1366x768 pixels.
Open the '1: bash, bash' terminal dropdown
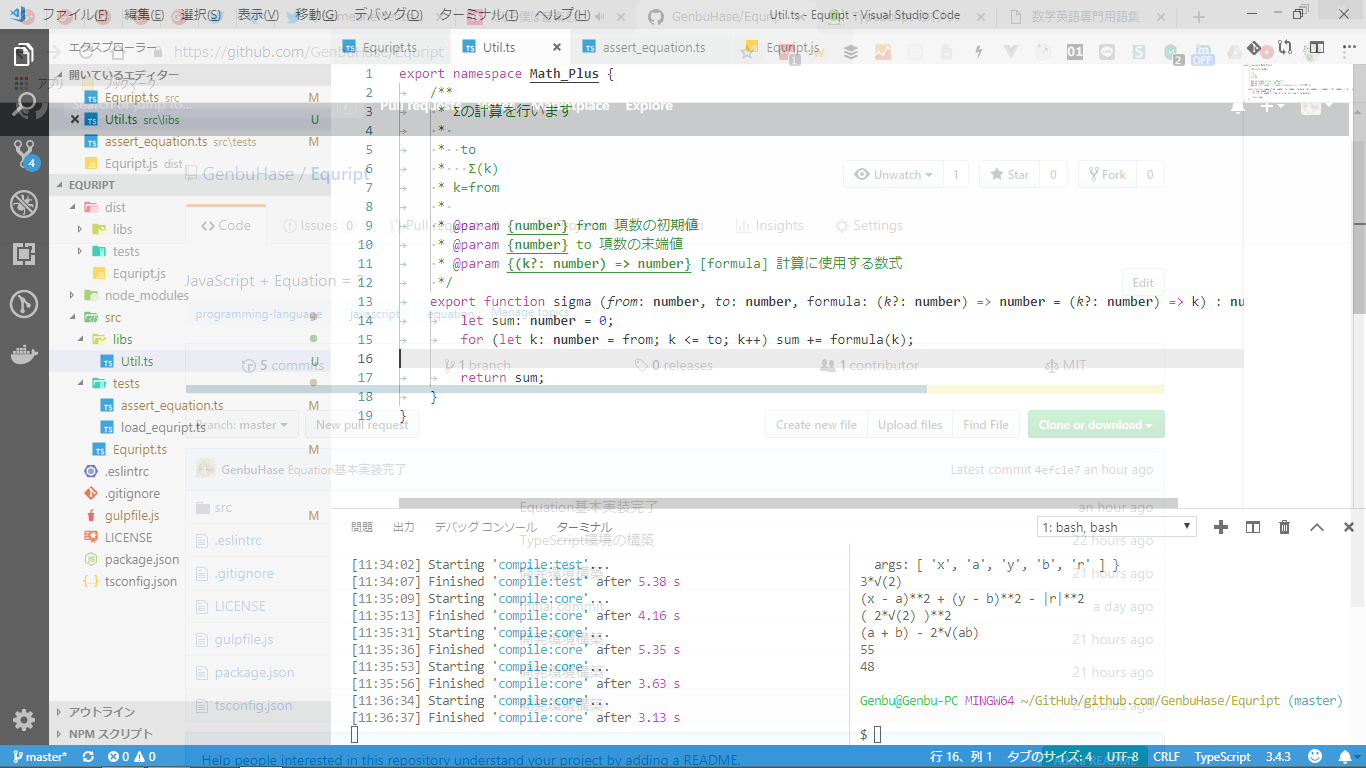pyautogui.click(x=1116, y=527)
